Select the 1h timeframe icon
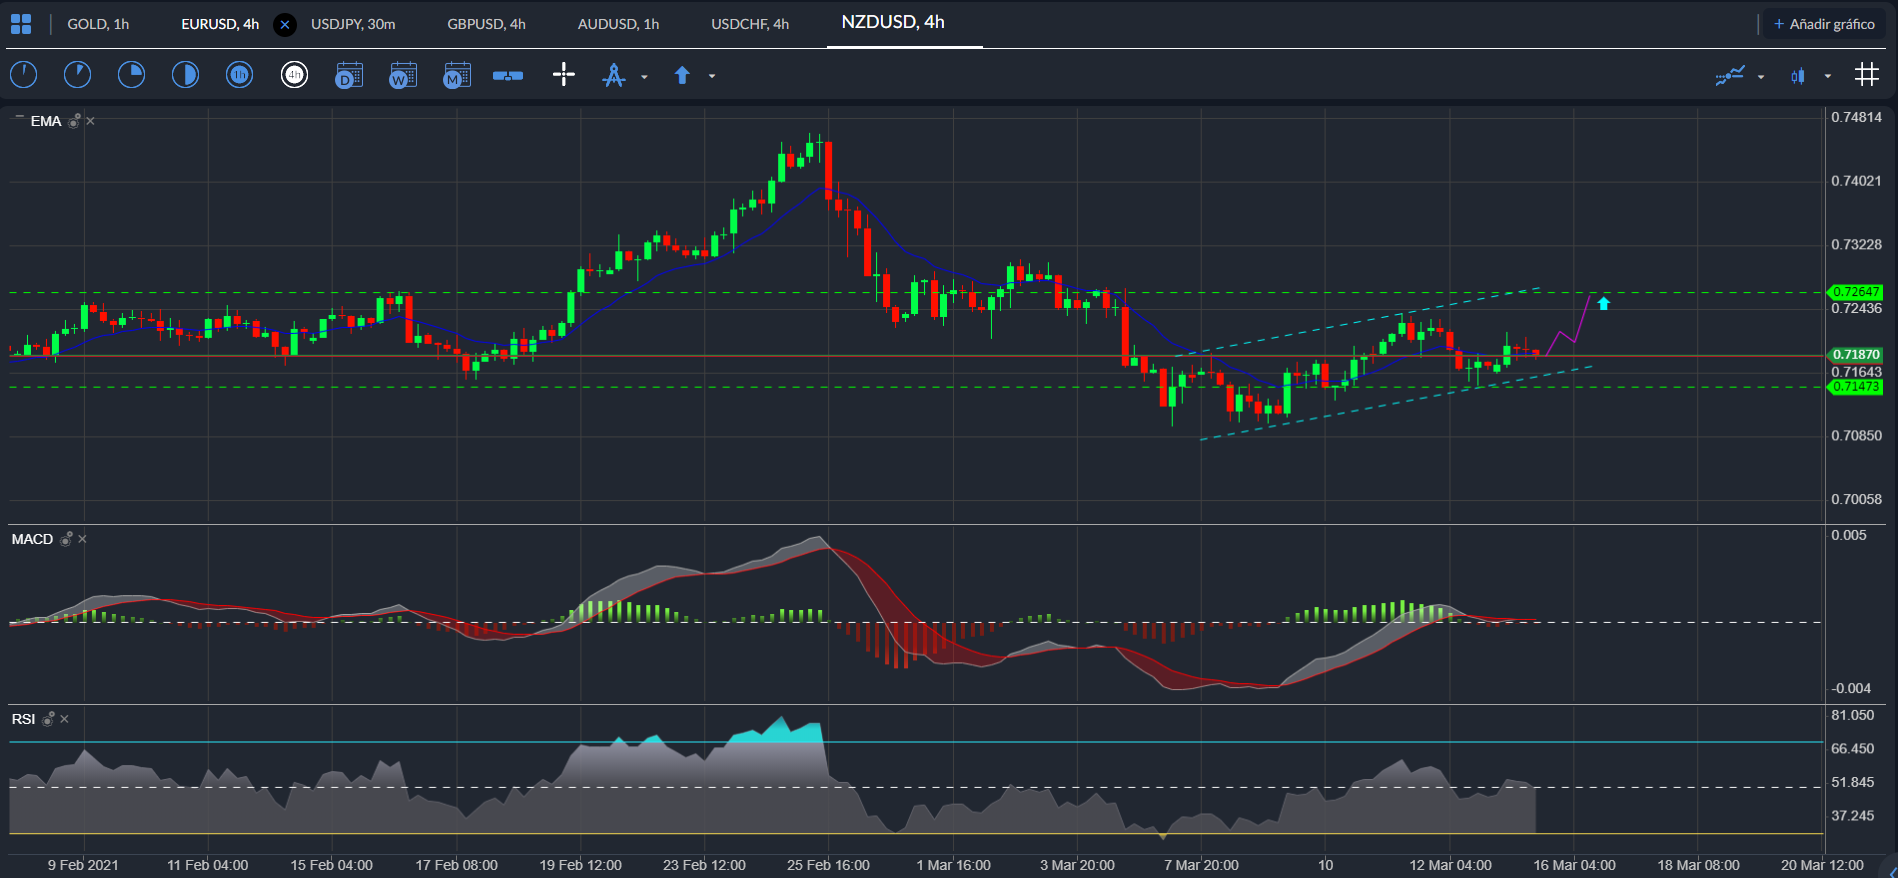The image size is (1898, 878). pyautogui.click(x=239, y=75)
